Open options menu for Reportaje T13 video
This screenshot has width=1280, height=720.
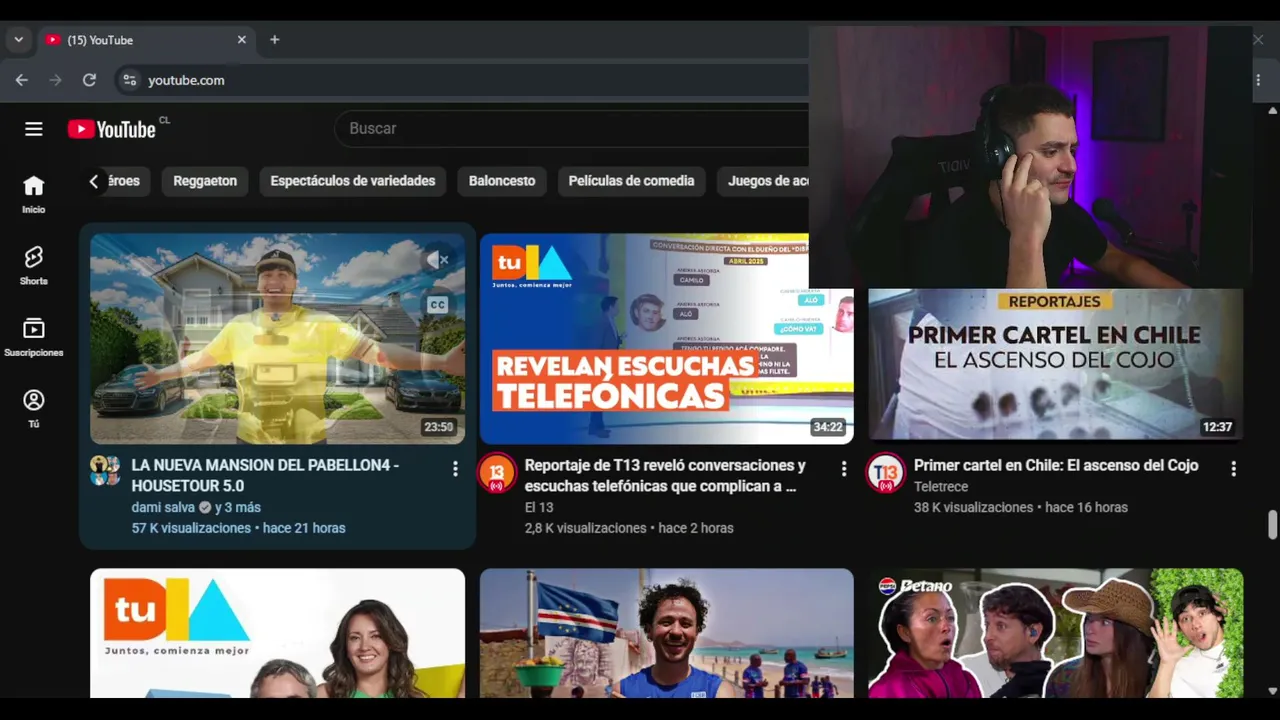[844, 468]
